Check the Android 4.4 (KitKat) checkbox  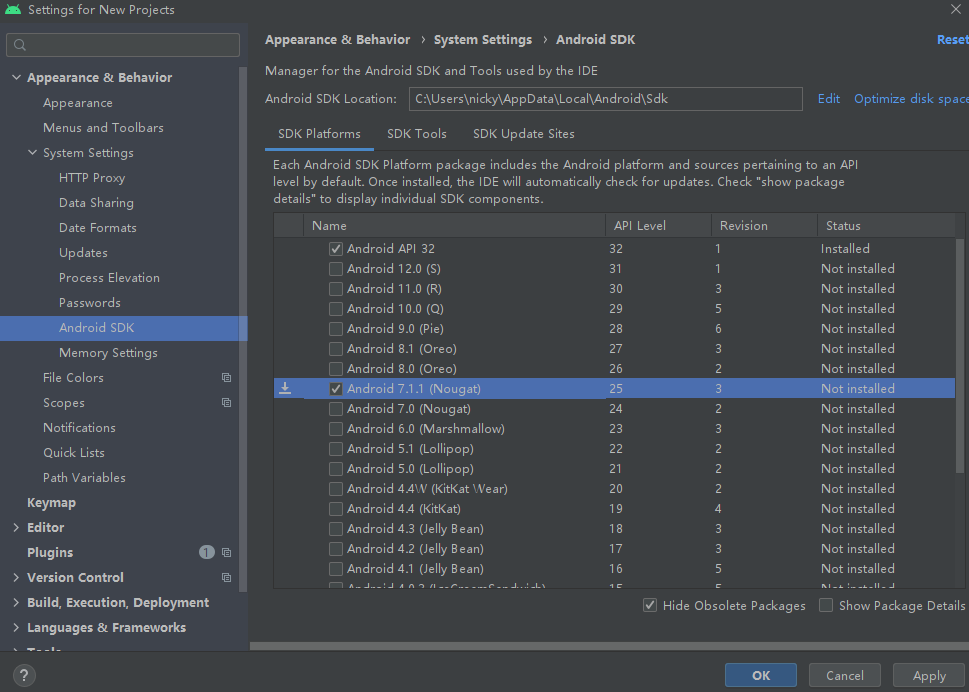click(336, 508)
